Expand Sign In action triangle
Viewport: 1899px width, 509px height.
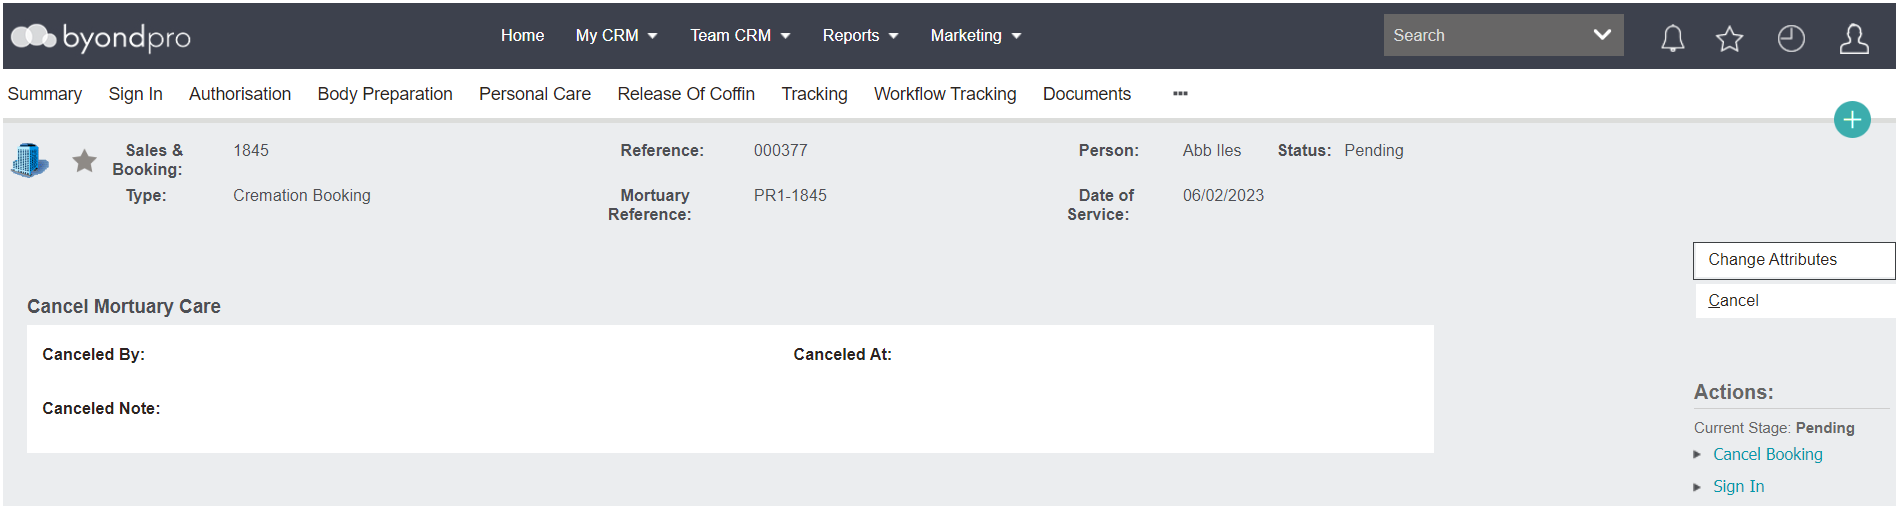(x=1697, y=487)
